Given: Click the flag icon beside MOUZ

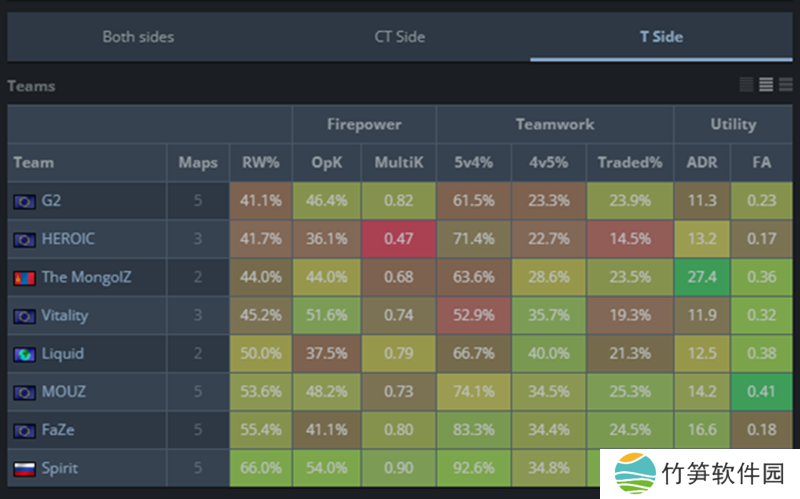Looking at the screenshot, I should click(23, 392).
